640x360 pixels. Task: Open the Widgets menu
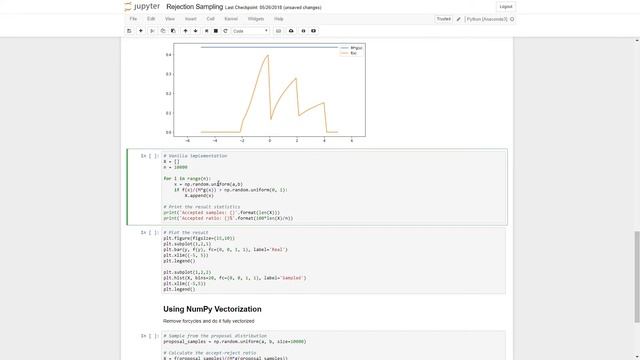[x=256, y=19]
